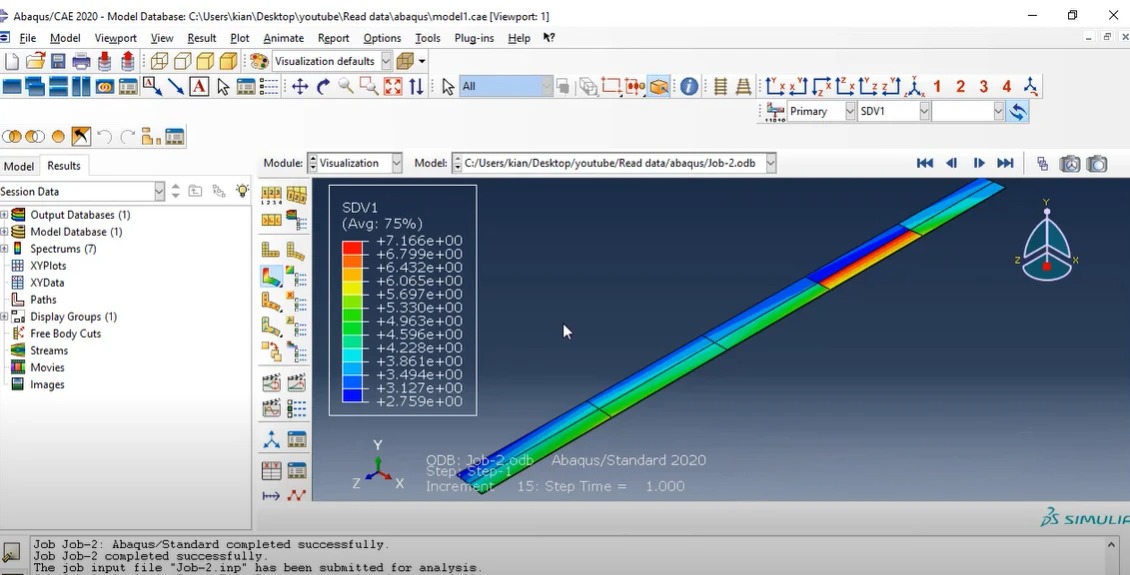Apply the XY front view
The width and height of the screenshot is (1130, 575).
[x=776, y=86]
